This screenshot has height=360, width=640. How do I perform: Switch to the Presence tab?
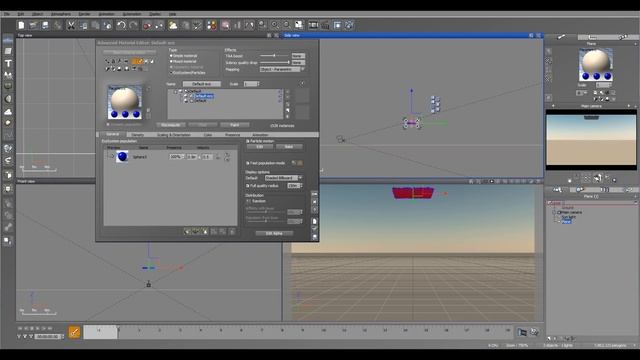point(232,135)
